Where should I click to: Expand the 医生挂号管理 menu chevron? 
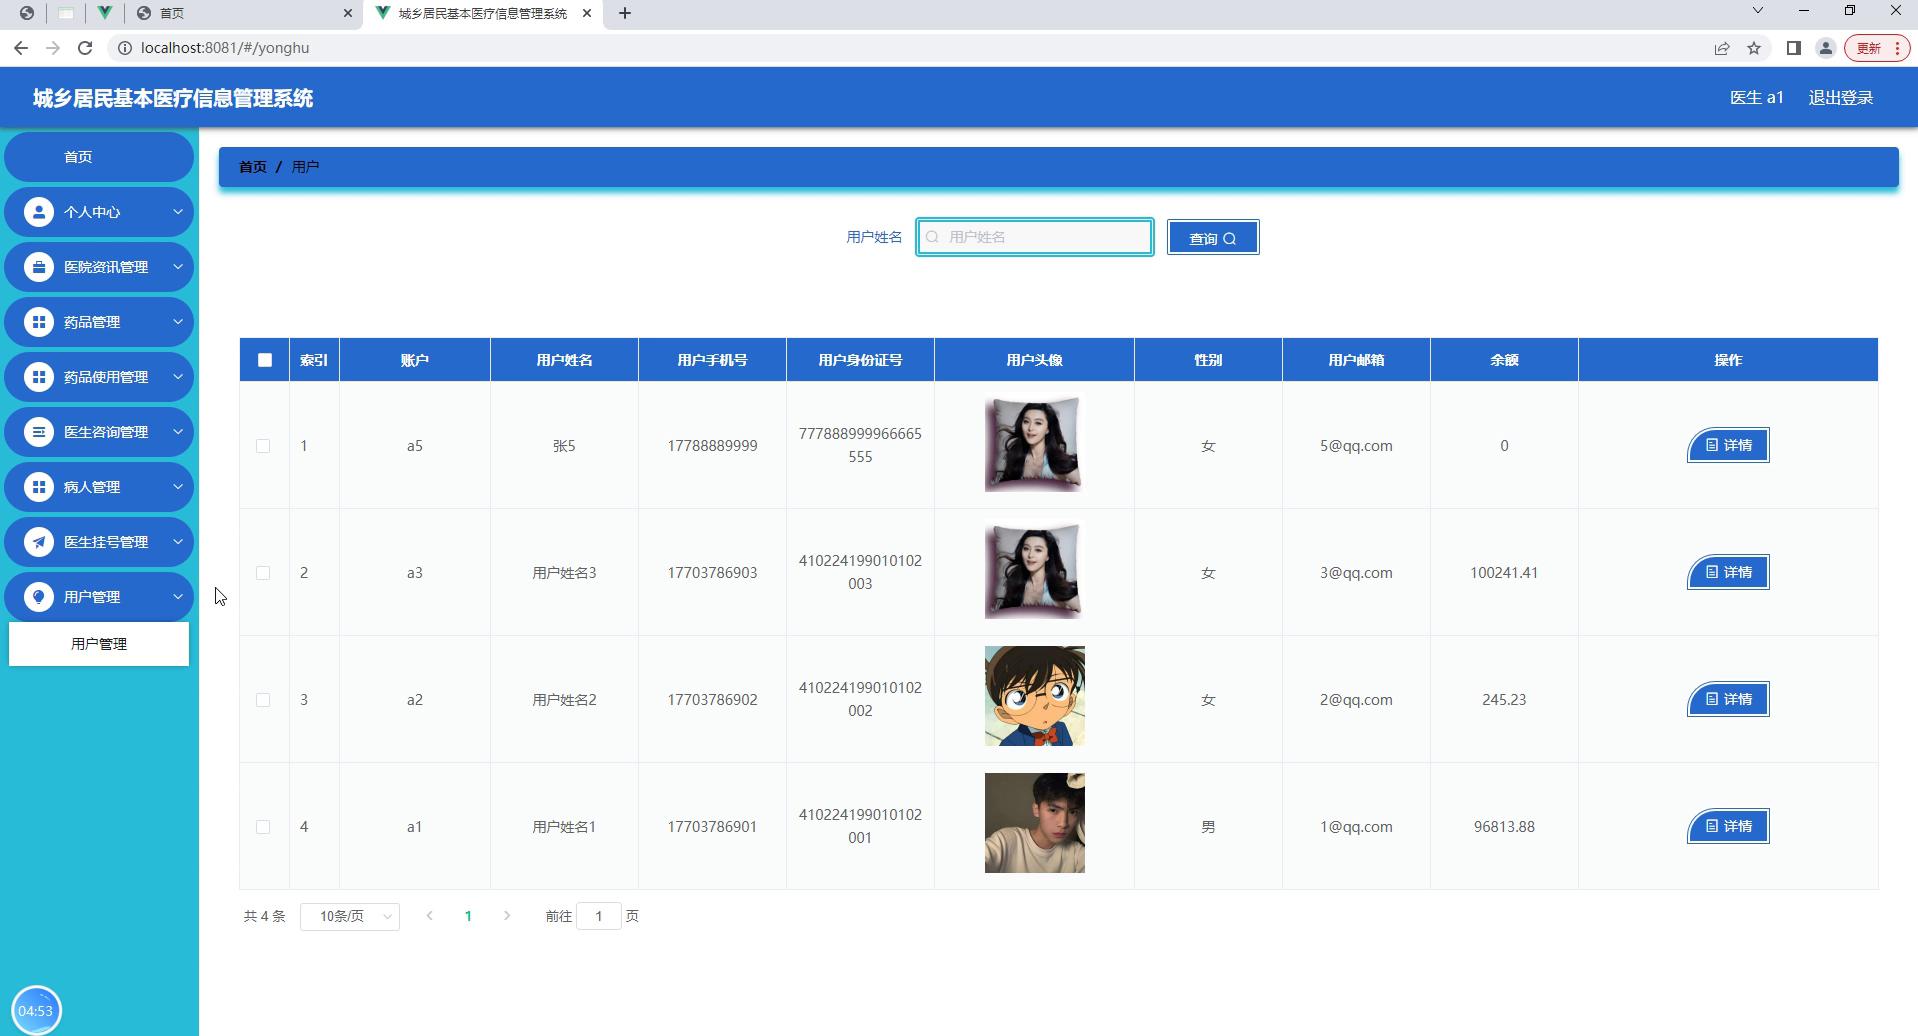[177, 542]
